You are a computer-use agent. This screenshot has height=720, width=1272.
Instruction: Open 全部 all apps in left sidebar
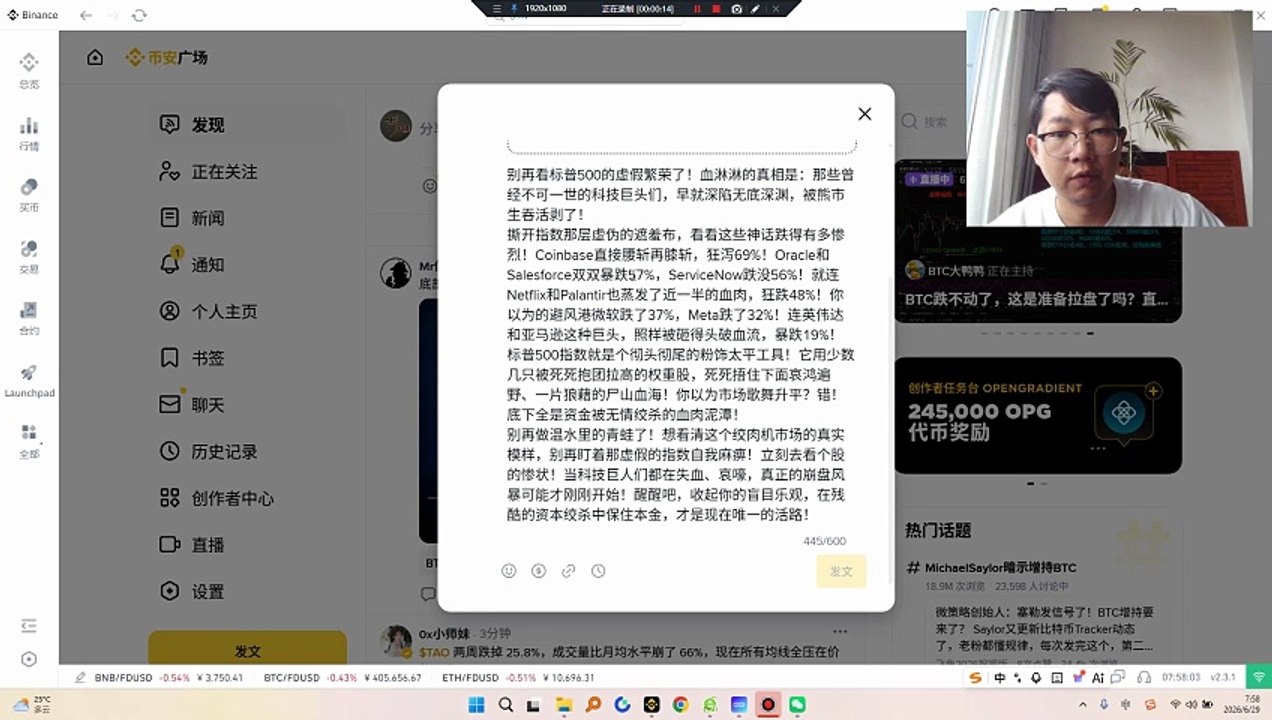click(29, 441)
